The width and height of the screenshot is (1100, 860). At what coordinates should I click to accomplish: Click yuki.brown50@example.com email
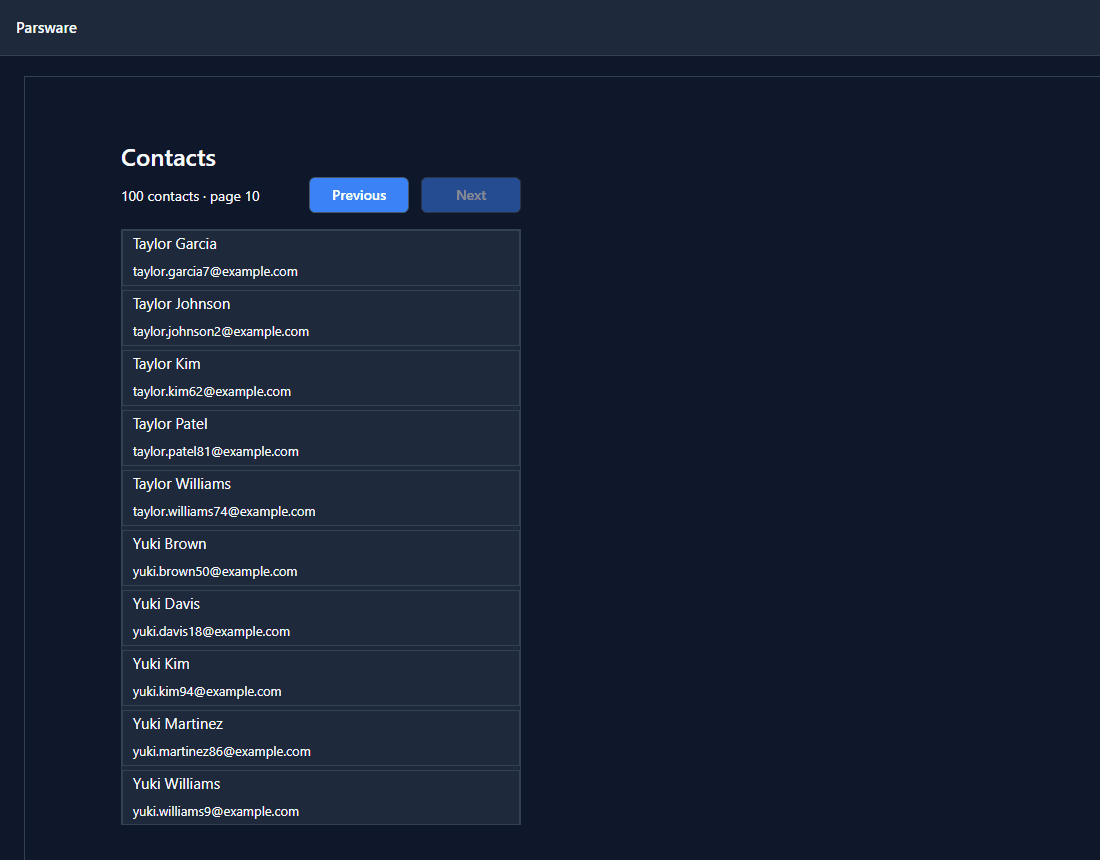point(215,572)
